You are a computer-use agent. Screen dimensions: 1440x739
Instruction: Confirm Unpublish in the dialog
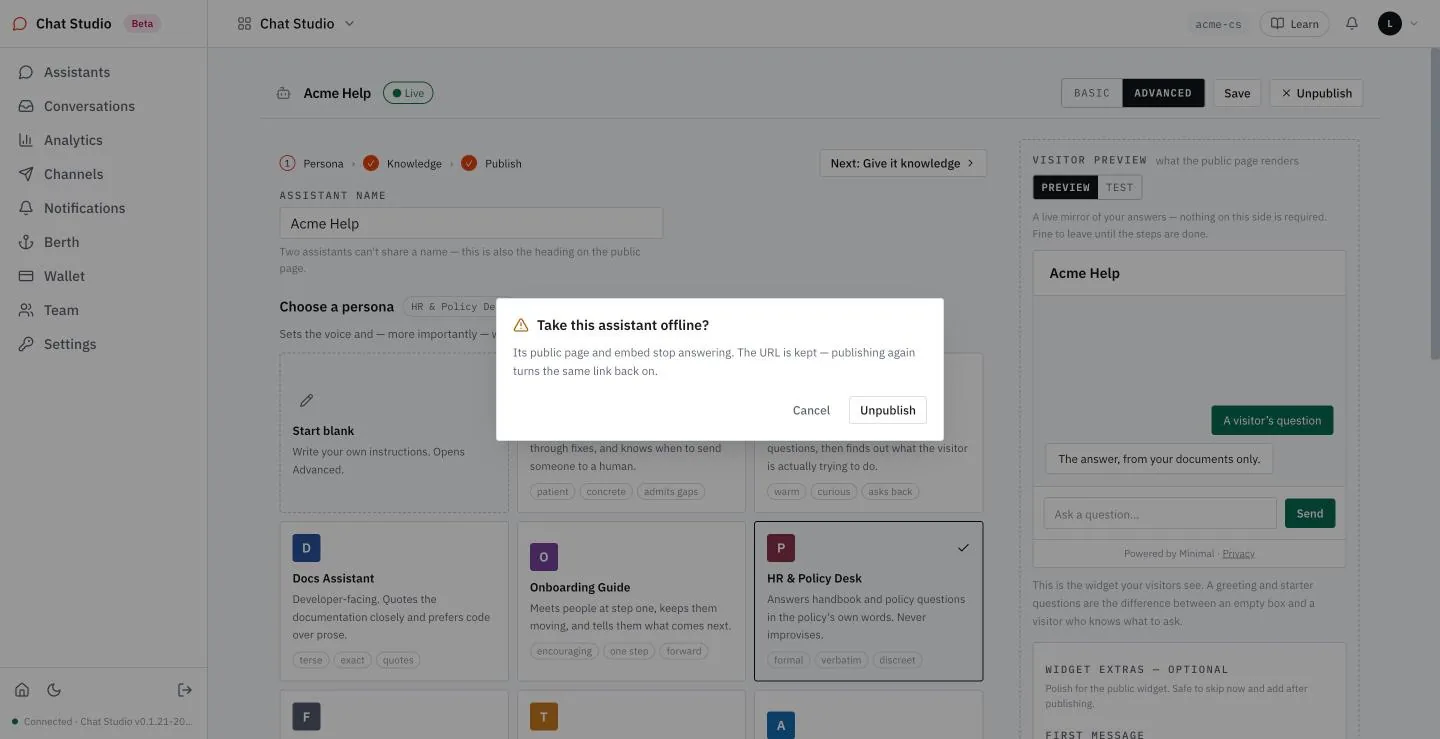tap(888, 410)
